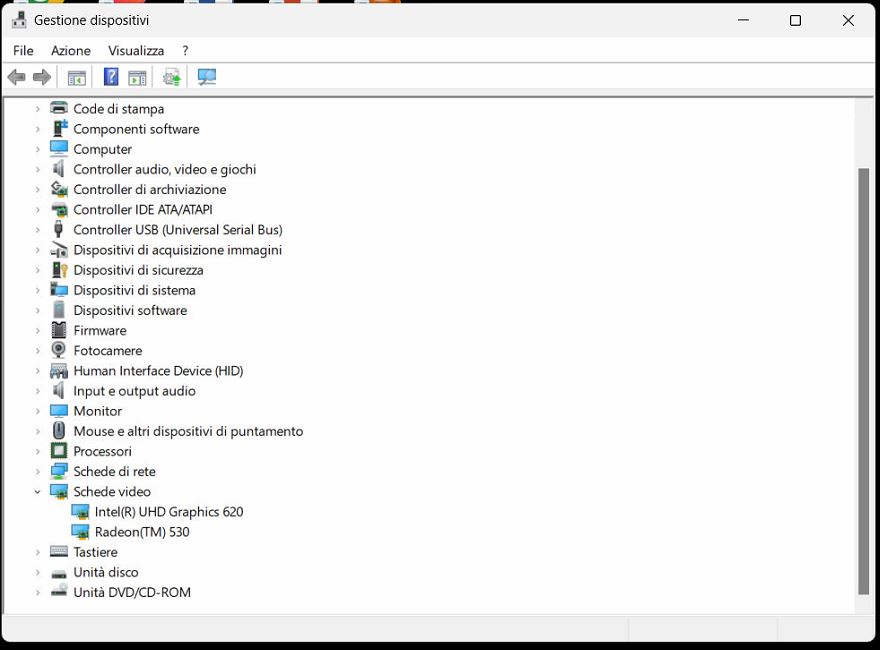Open the File menu
880x650 pixels.
coord(23,51)
